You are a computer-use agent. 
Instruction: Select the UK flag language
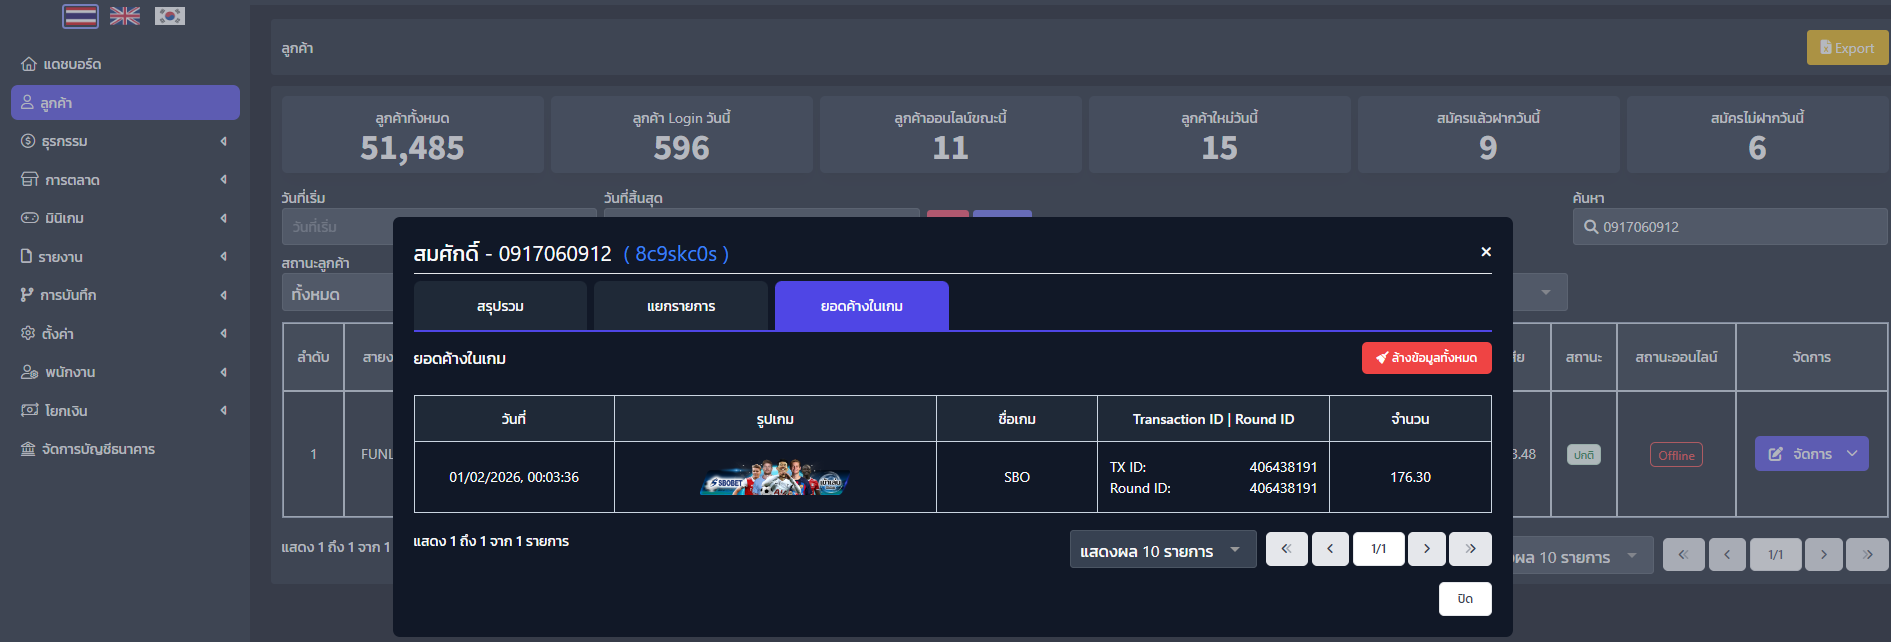click(x=125, y=16)
